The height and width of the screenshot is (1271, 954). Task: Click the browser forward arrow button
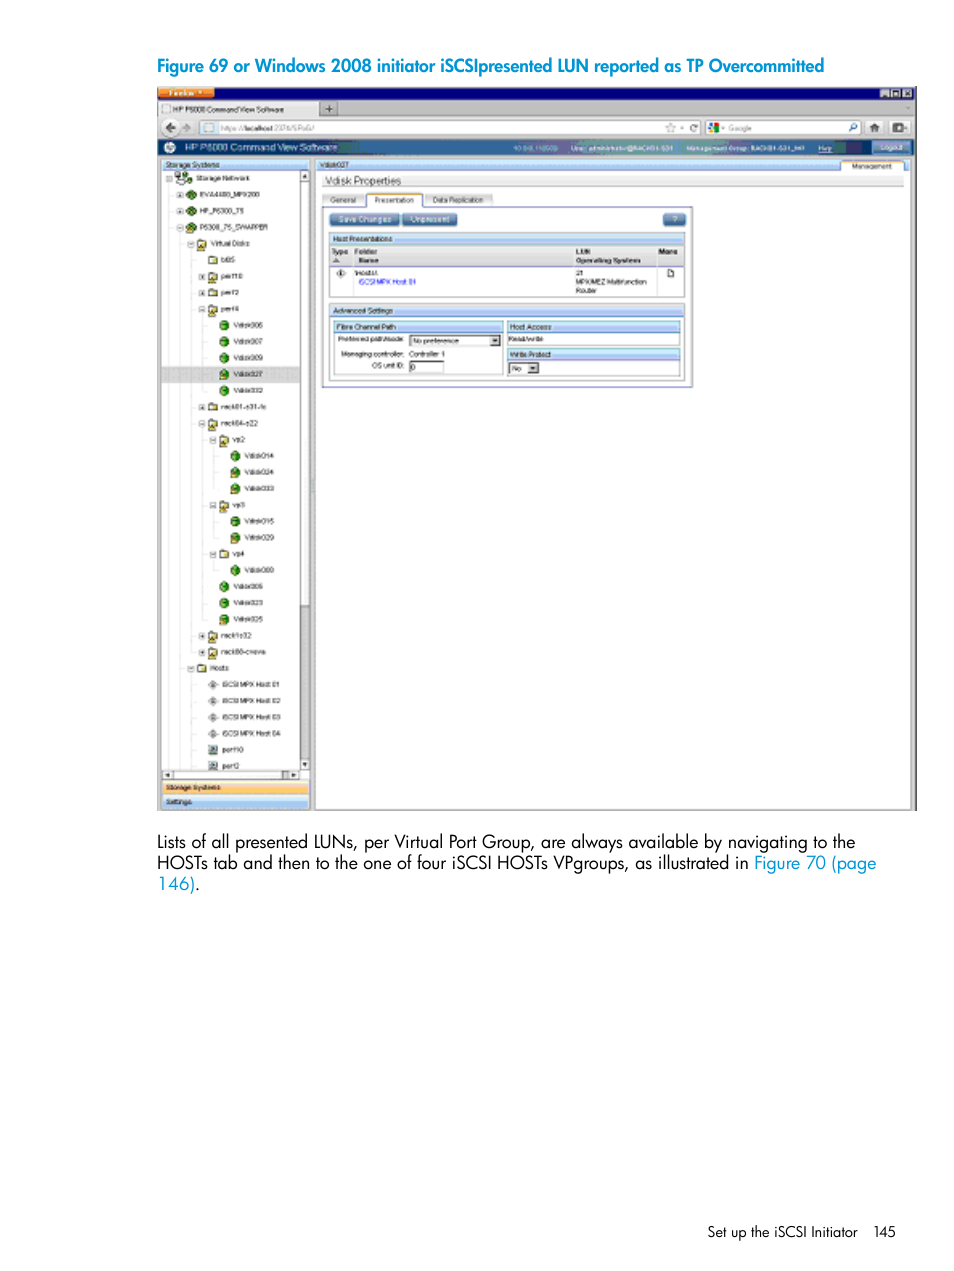tap(186, 128)
